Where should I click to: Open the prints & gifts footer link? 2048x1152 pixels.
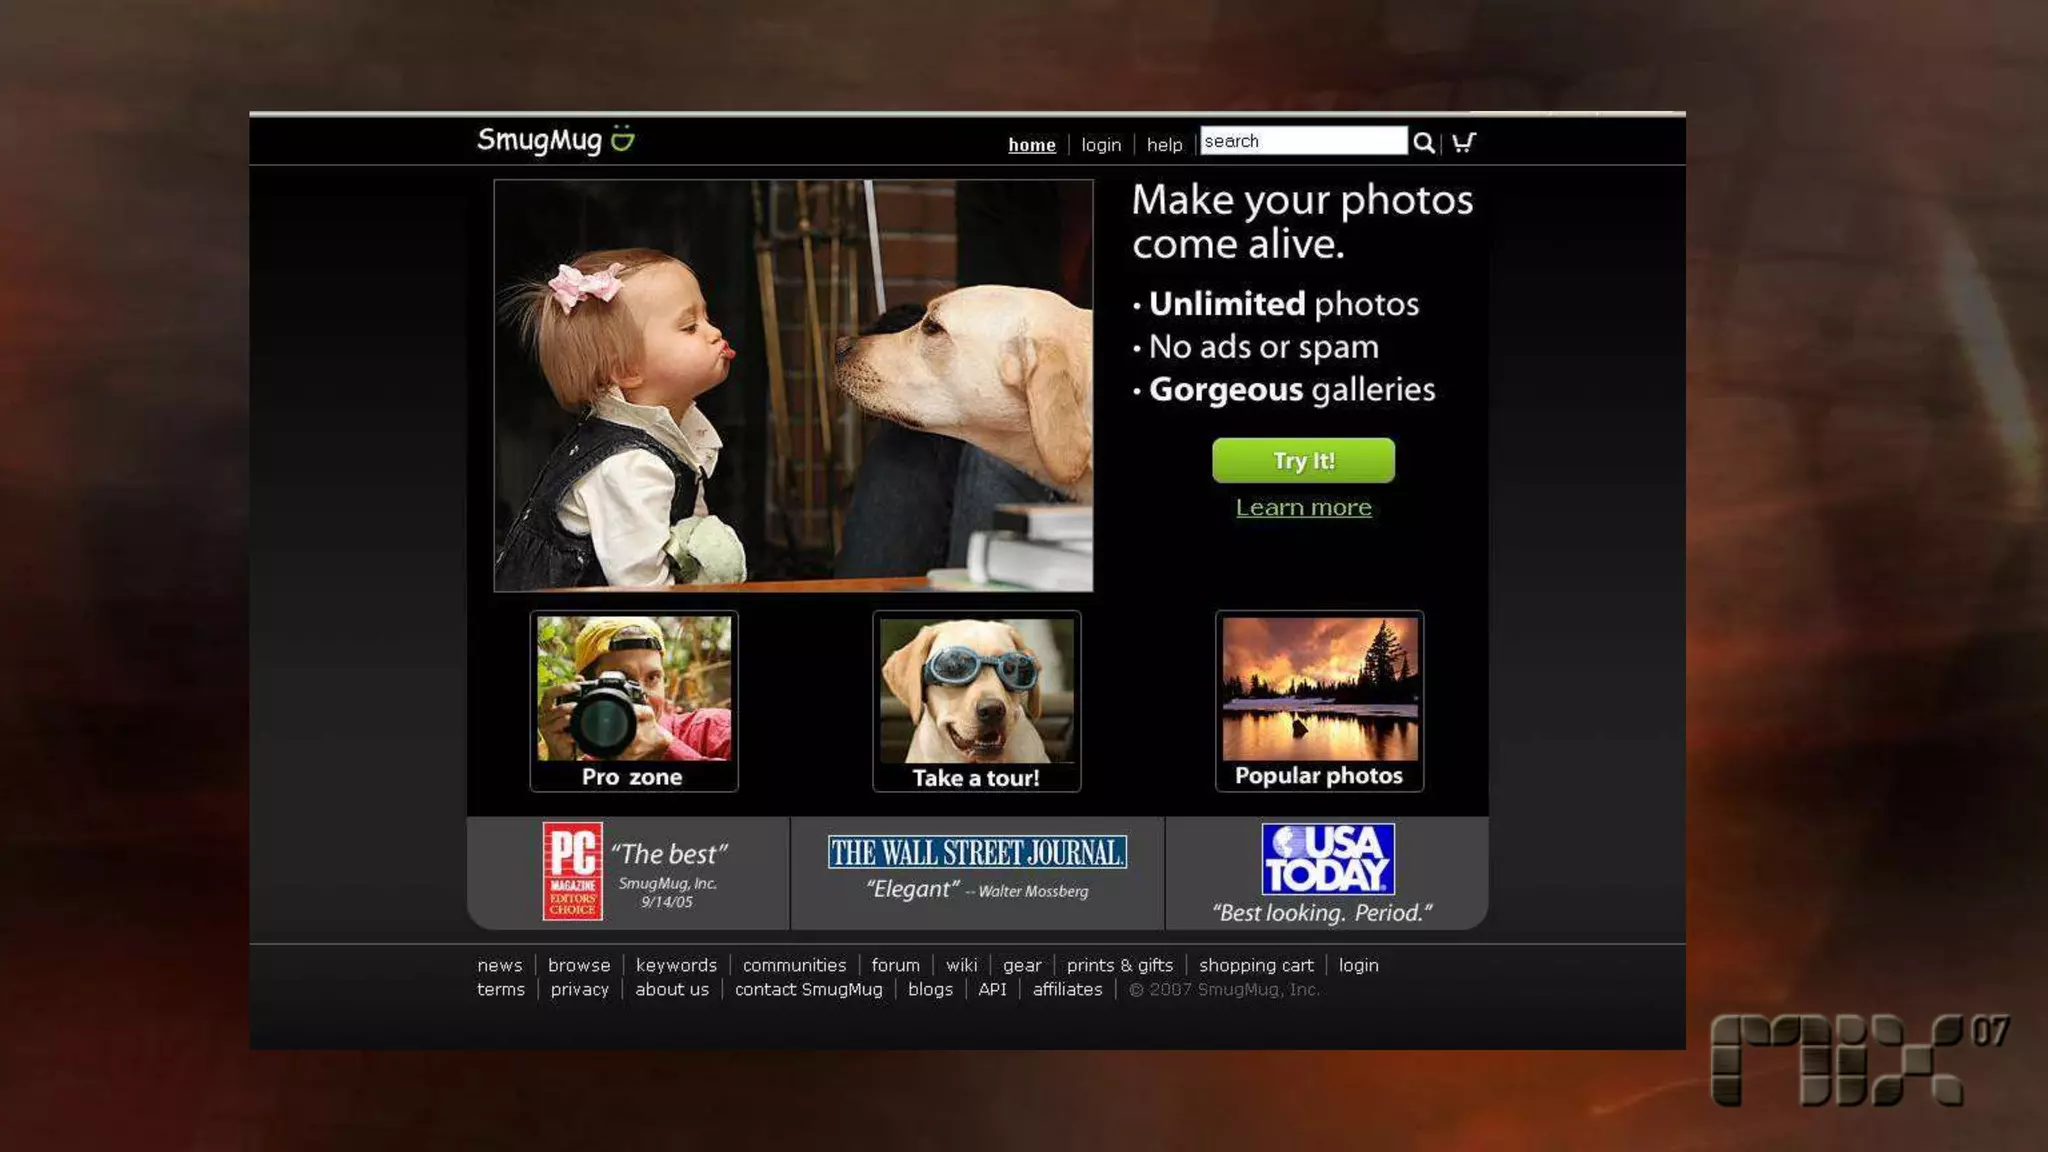(1119, 965)
